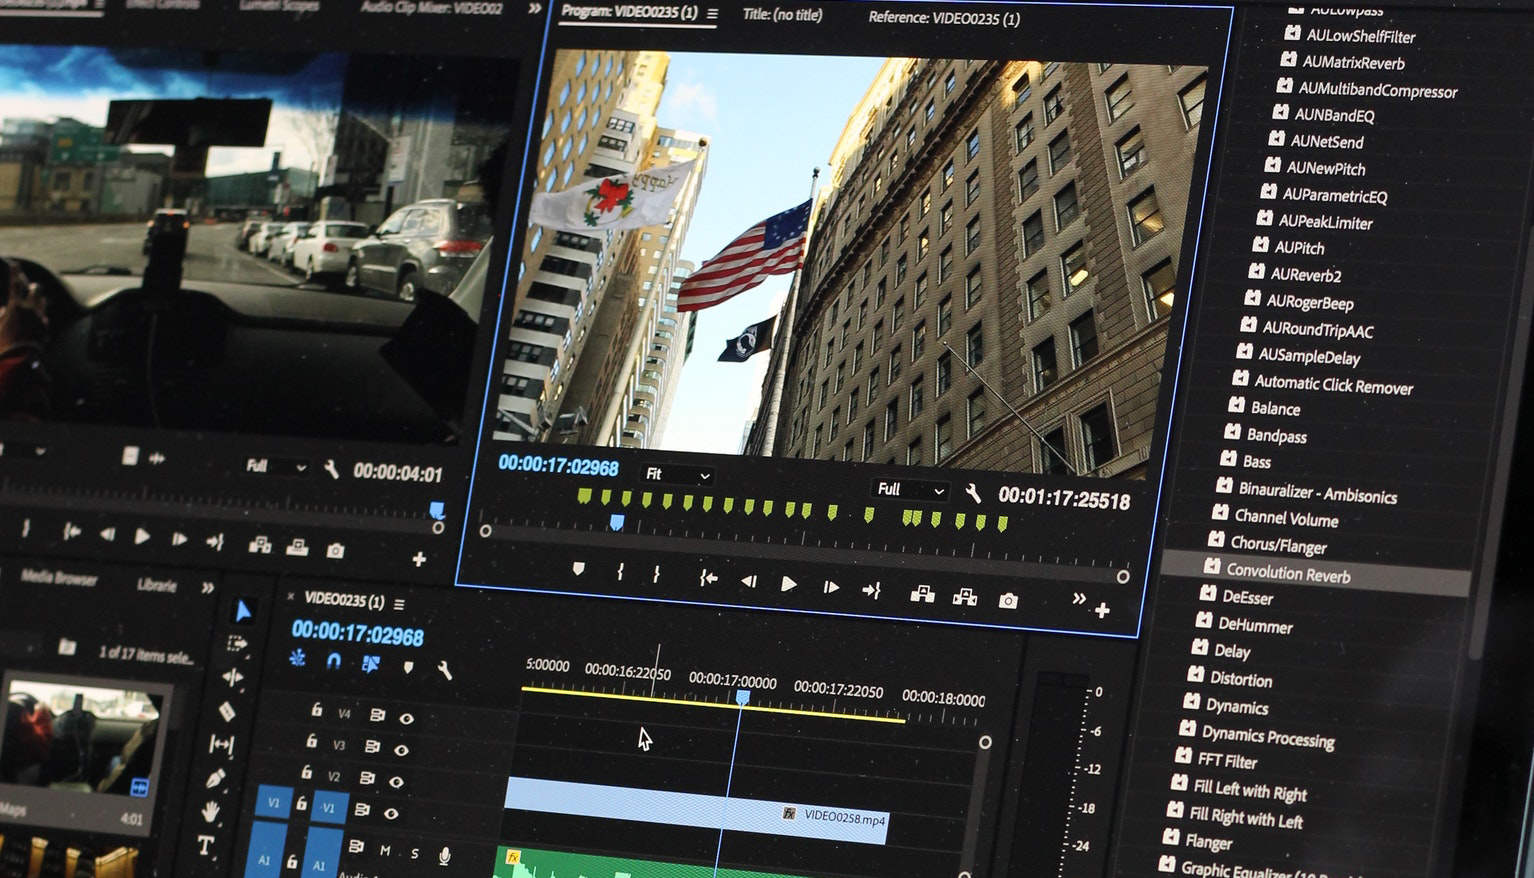The image size is (1534, 878).
Task: Open Program VIDEO0235 (1) panel menu
Action: (712, 14)
